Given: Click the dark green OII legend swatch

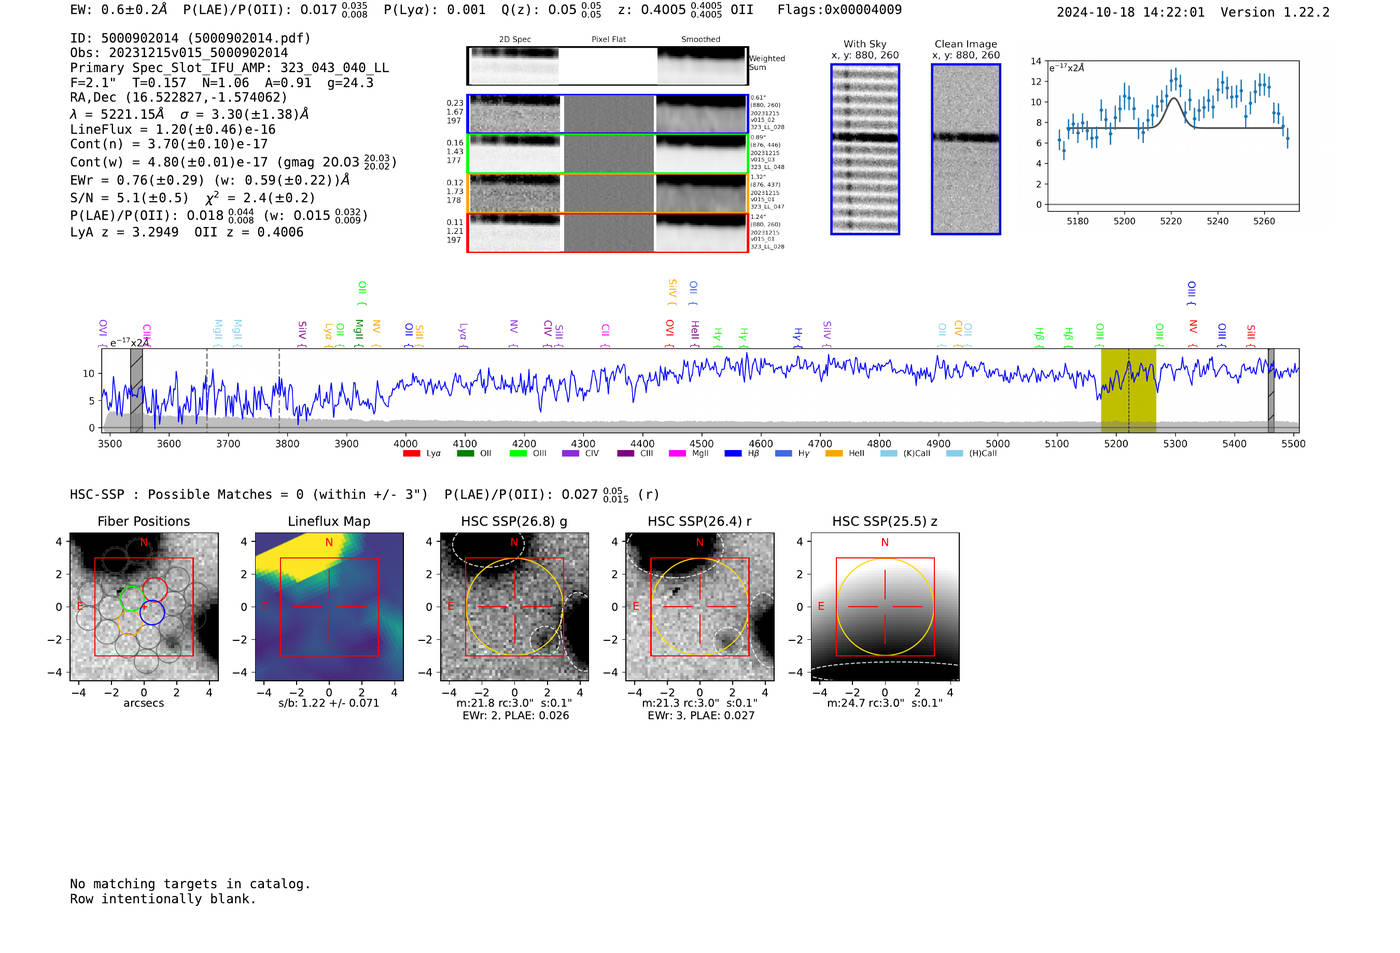Looking at the screenshot, I should (x=465, y=454).
